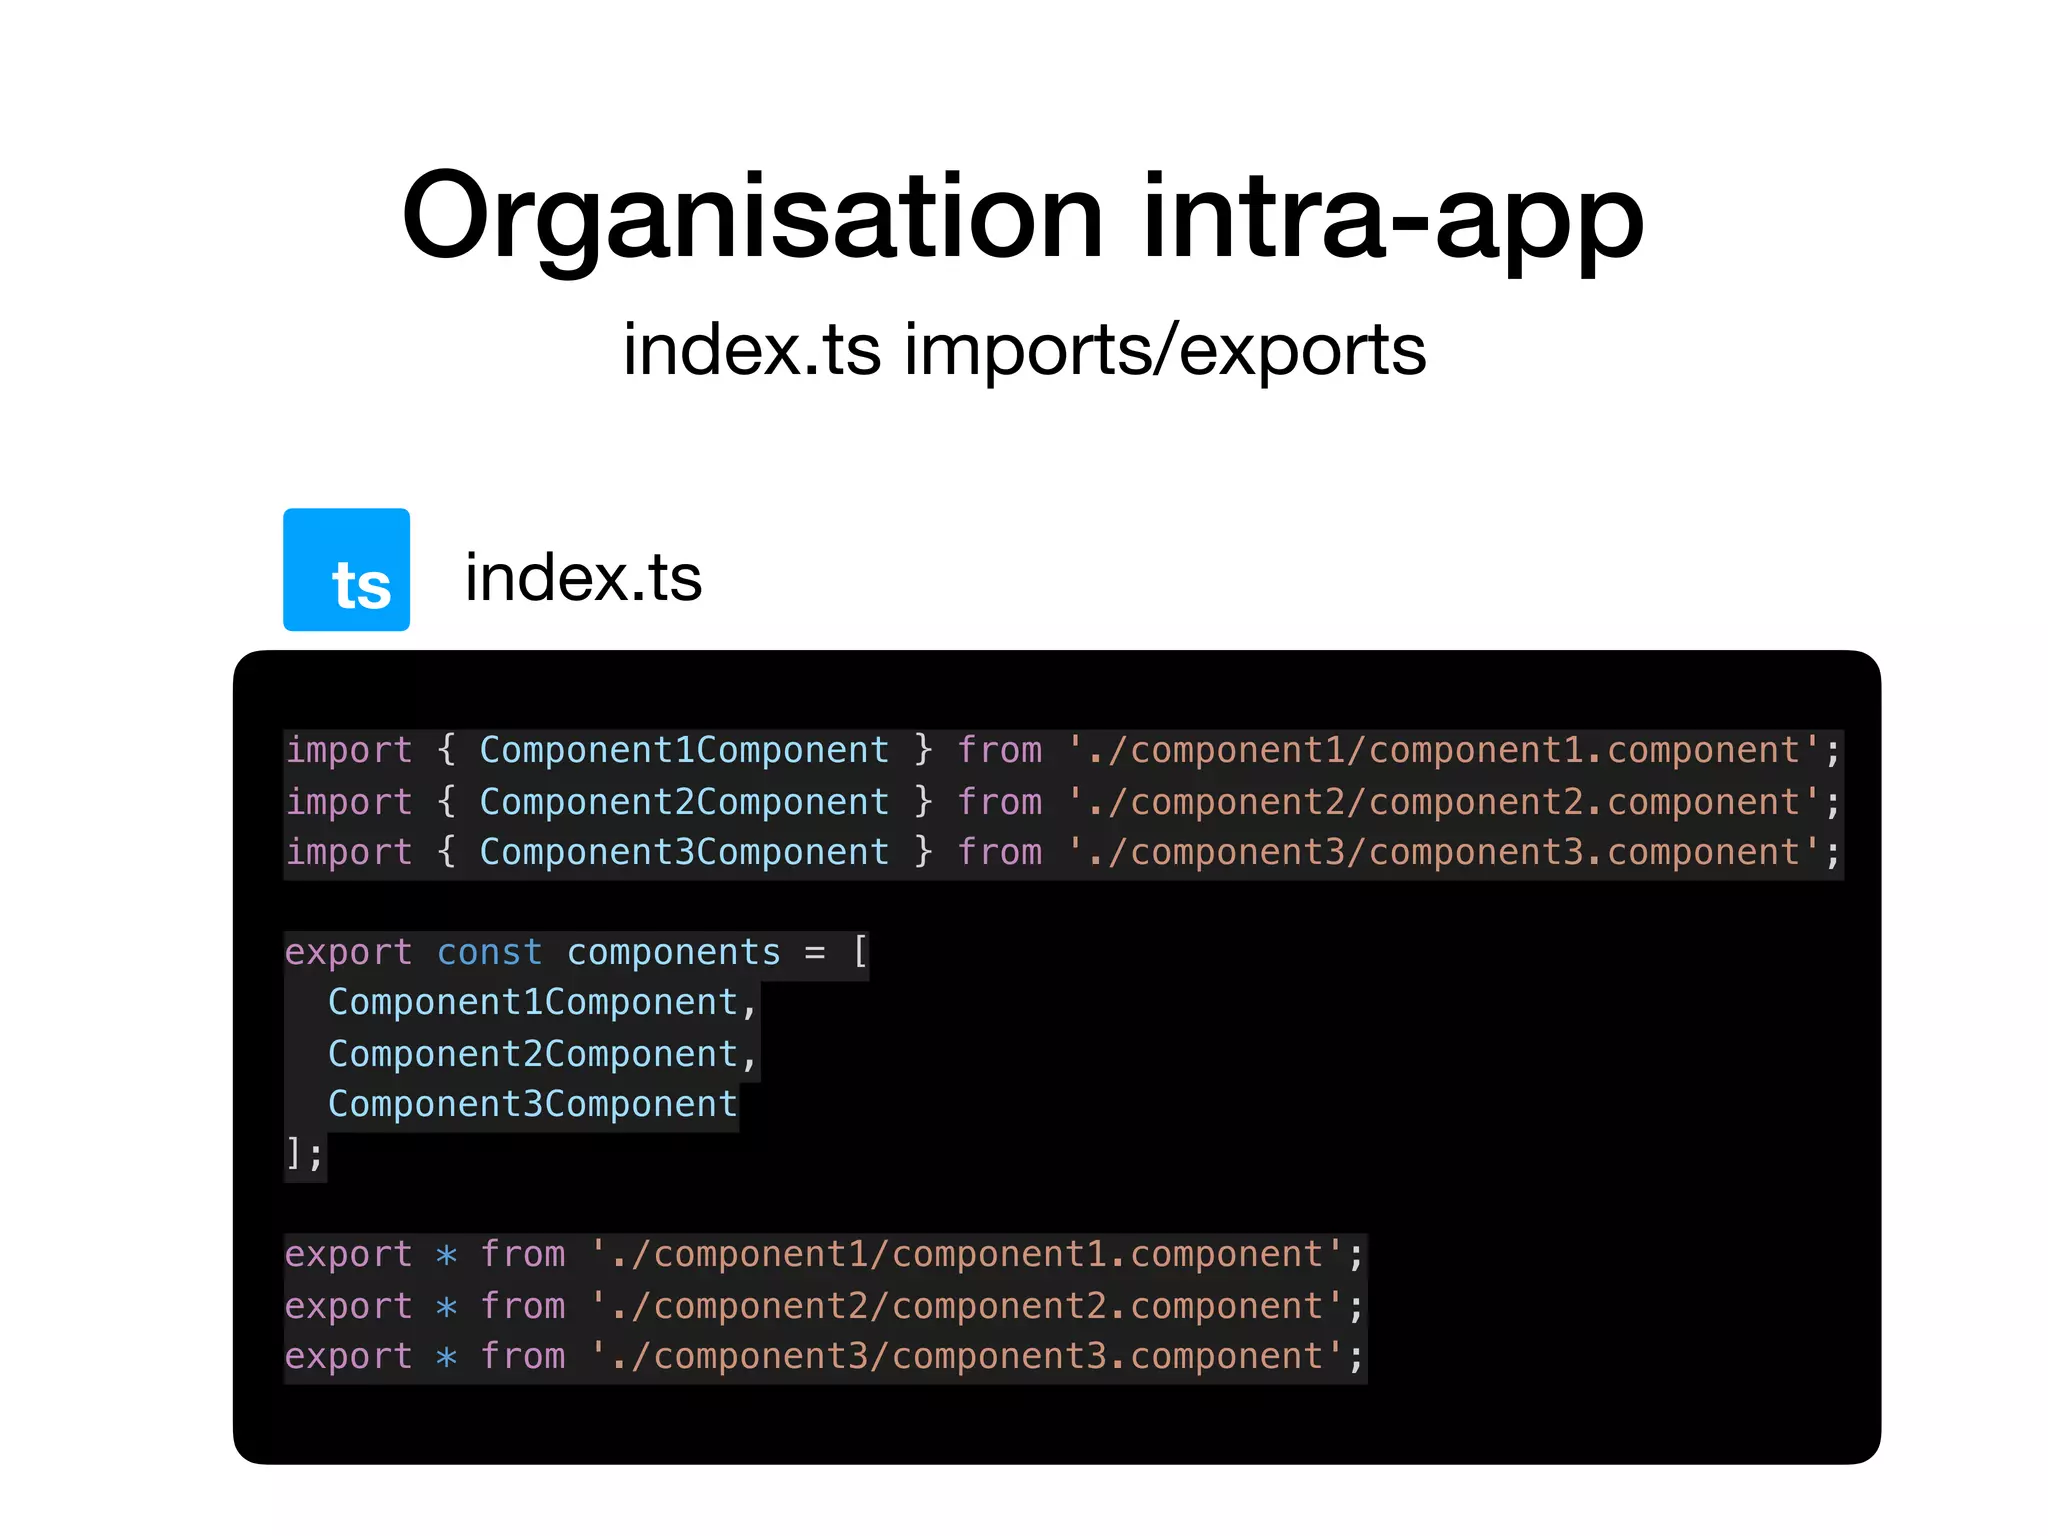This screenshot has width=2048, height=1536.
Task: Select 'Component2Component,' inside the array
Action: [543, 1054]
